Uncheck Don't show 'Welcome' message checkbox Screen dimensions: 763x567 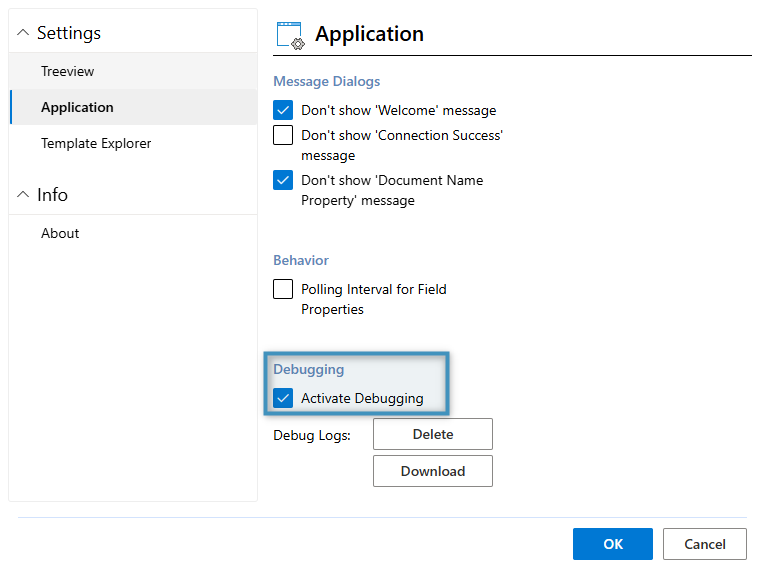[x=283, y=110]
